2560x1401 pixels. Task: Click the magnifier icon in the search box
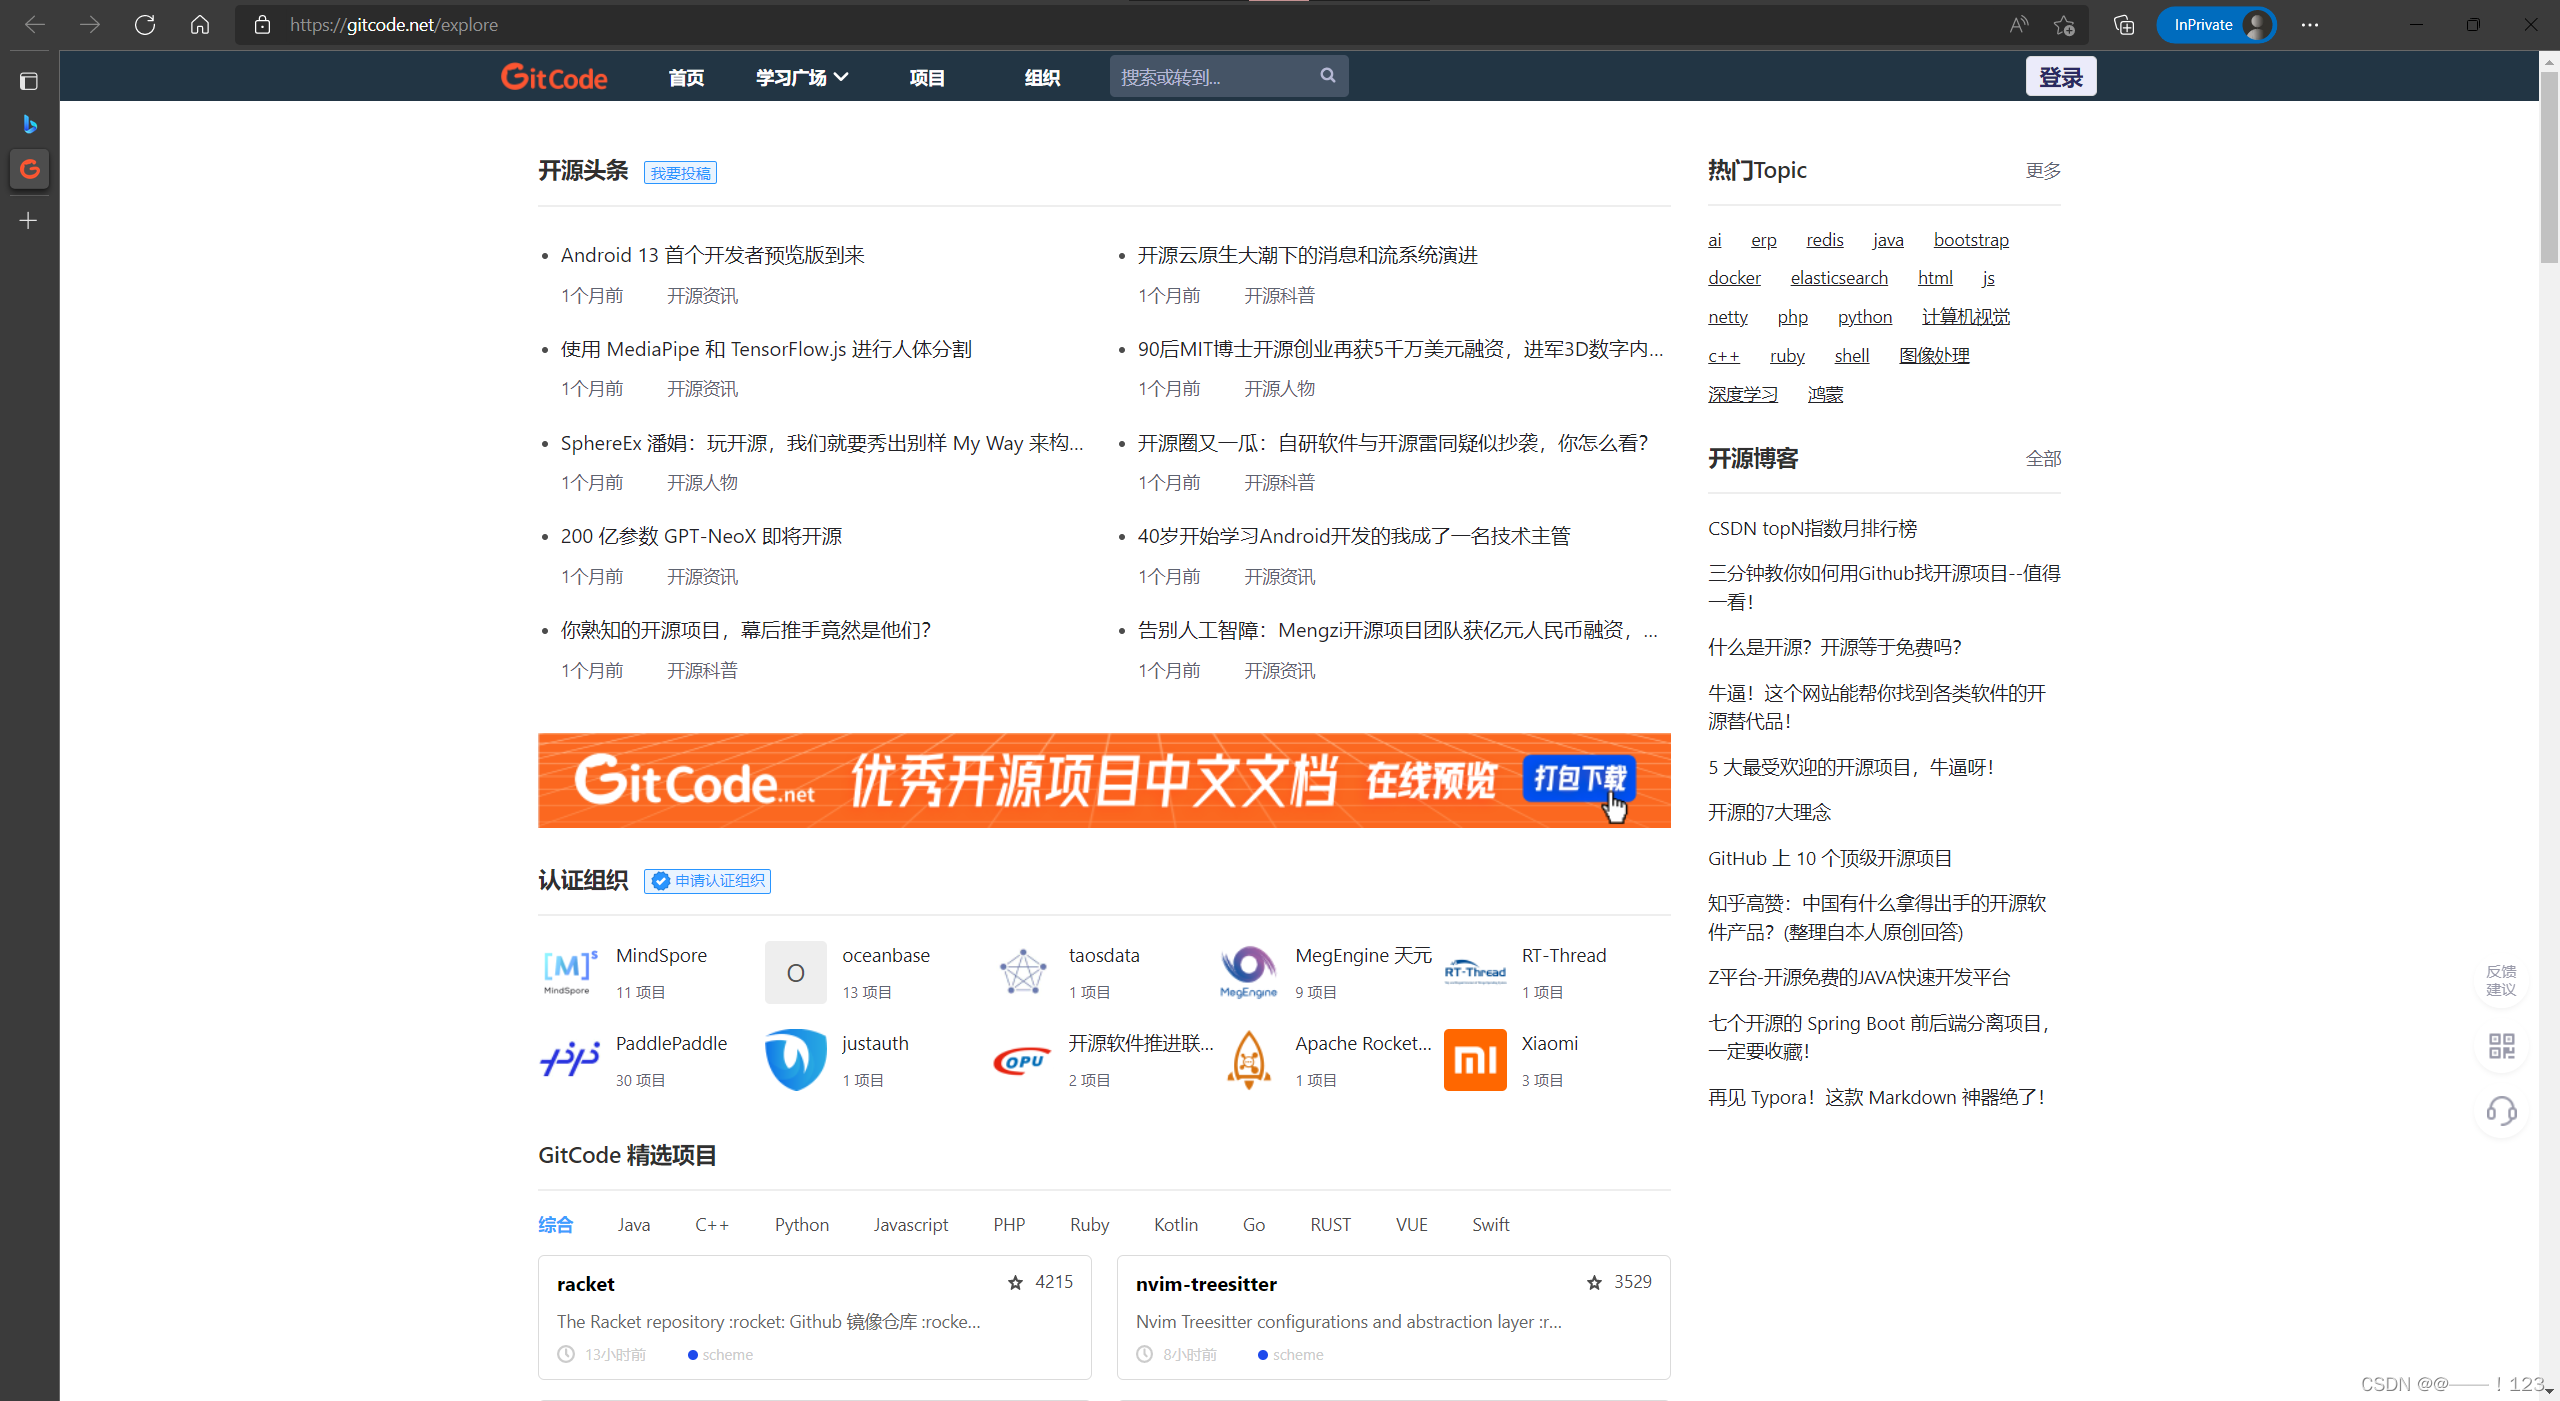(1327, 75)
